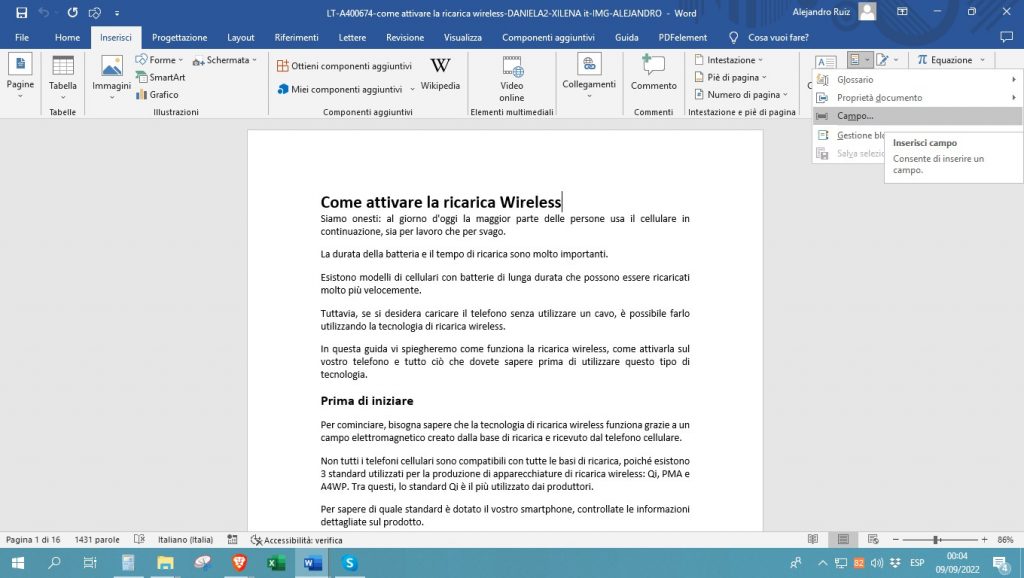Image resolution: width=1024 pixels, height=578 pixels.
Task: Click the zoom slider in status bar
Action: (x=935, y=540)
